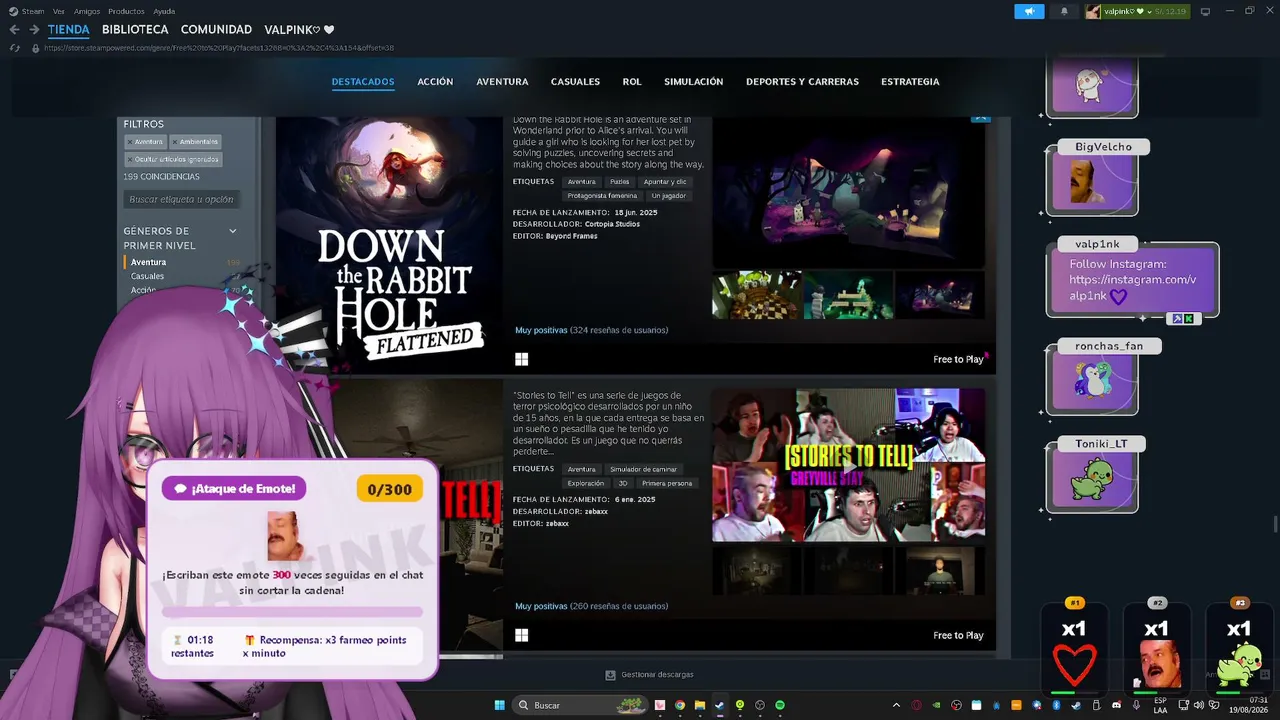Click the Un jugador tag
The width and height of the screenshot is (1280, 720).
[x=669, y=196]
